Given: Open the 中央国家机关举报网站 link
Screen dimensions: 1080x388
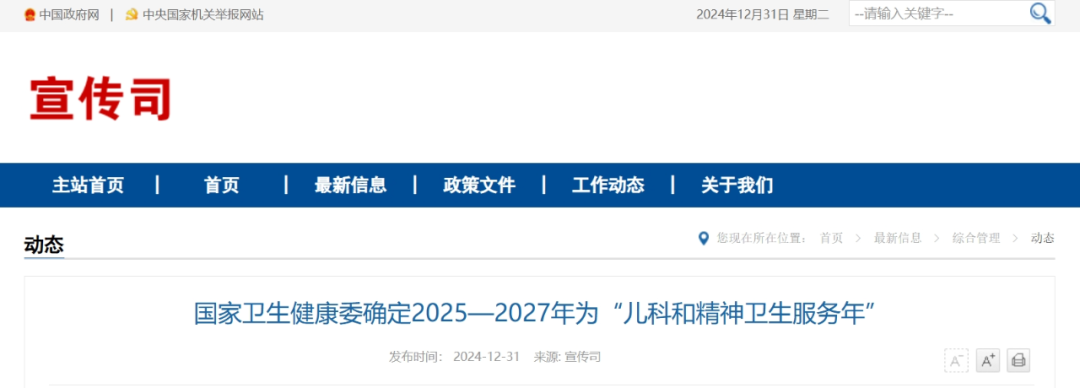Looking at the screenshot, I should pyautogui.click(x=202, y=14).
